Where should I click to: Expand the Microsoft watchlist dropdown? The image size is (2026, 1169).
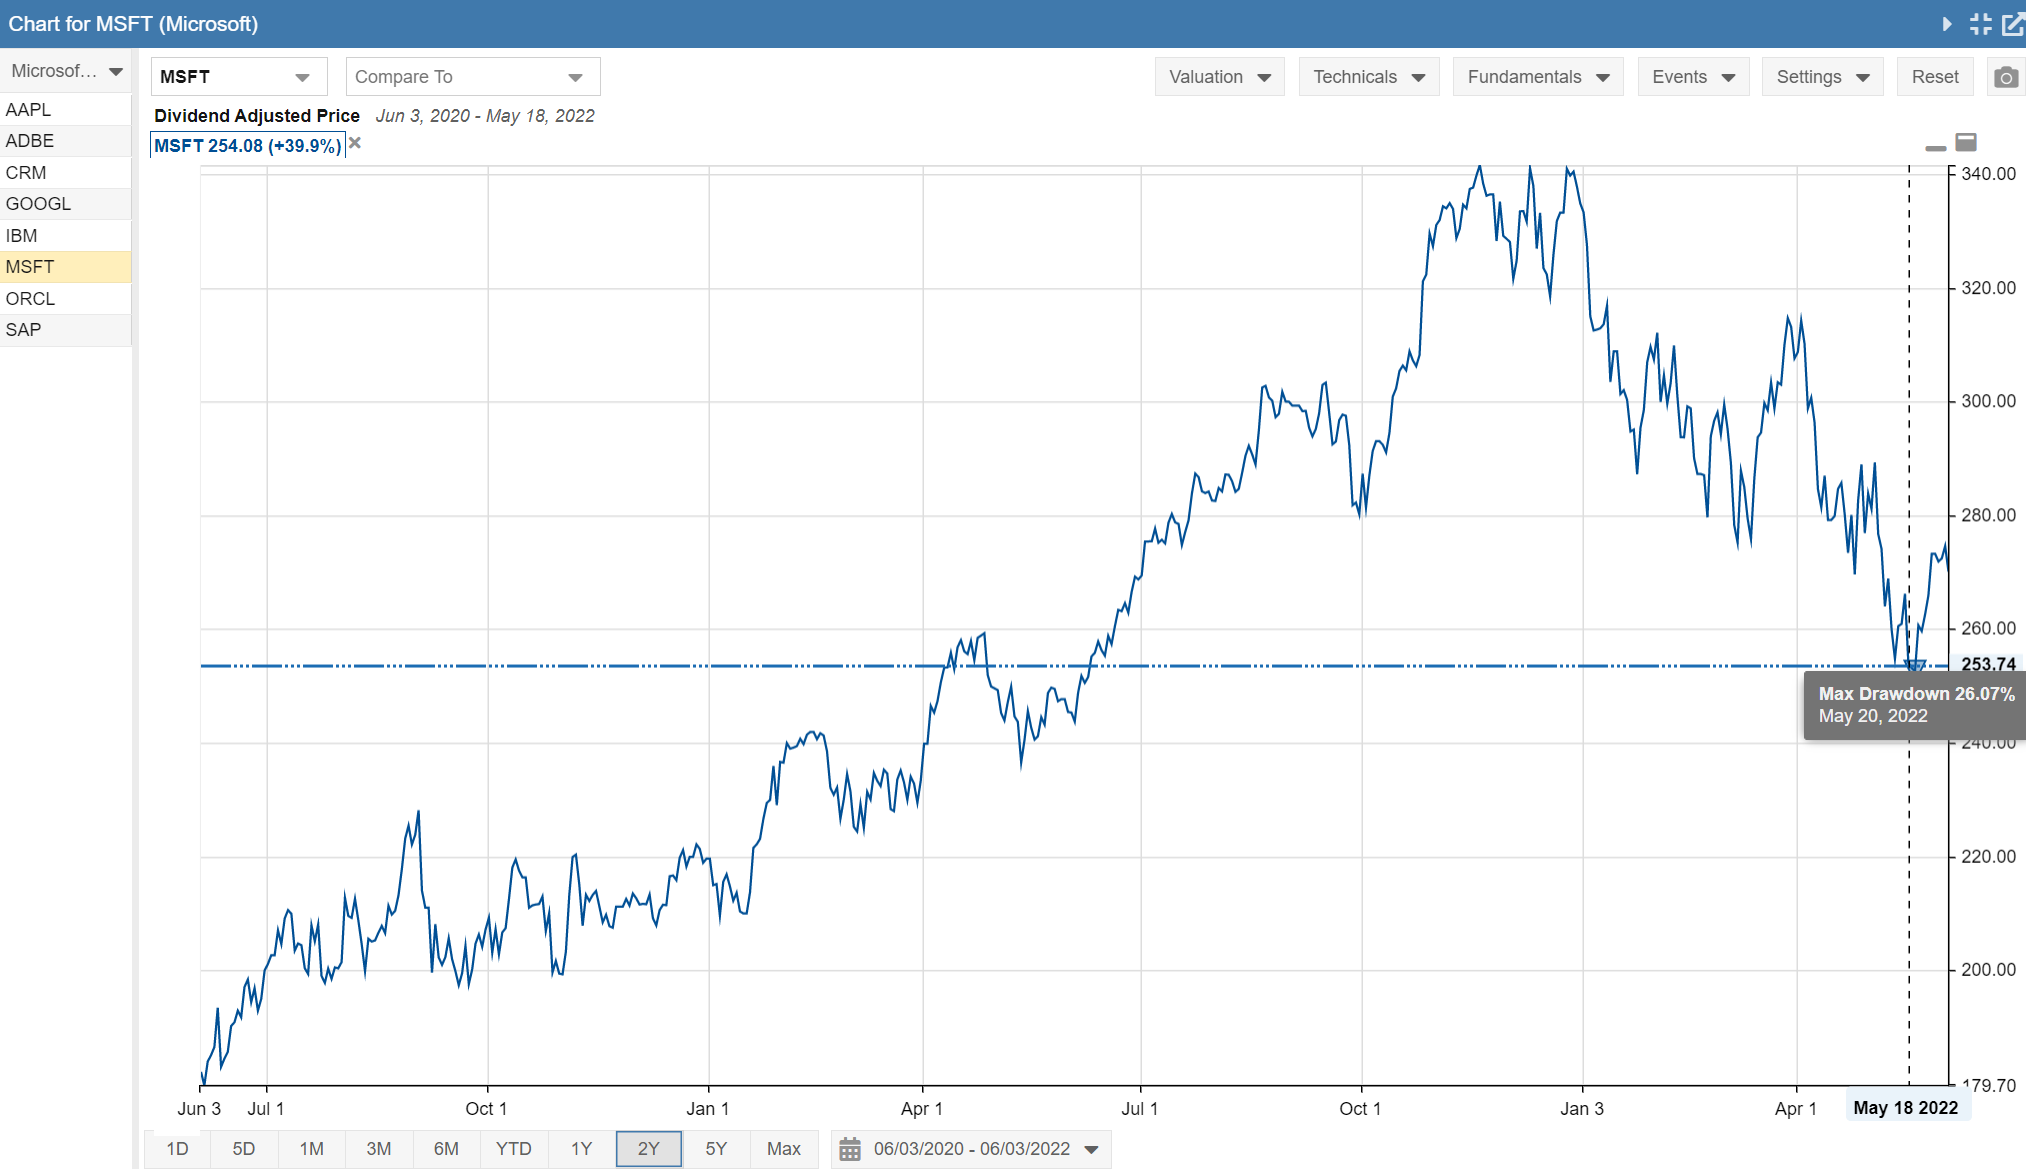(x=66, y=71)
